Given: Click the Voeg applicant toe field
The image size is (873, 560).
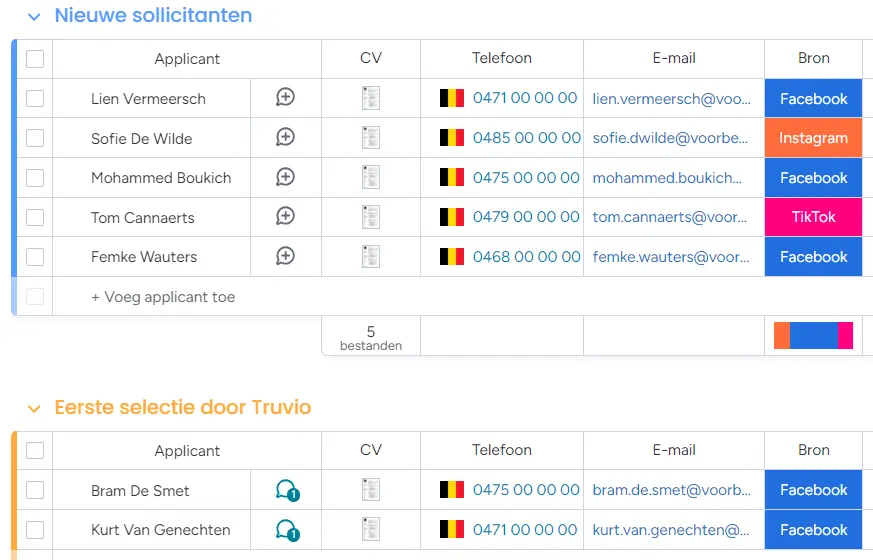Looking at the screenshot, I should pos(163,297).
